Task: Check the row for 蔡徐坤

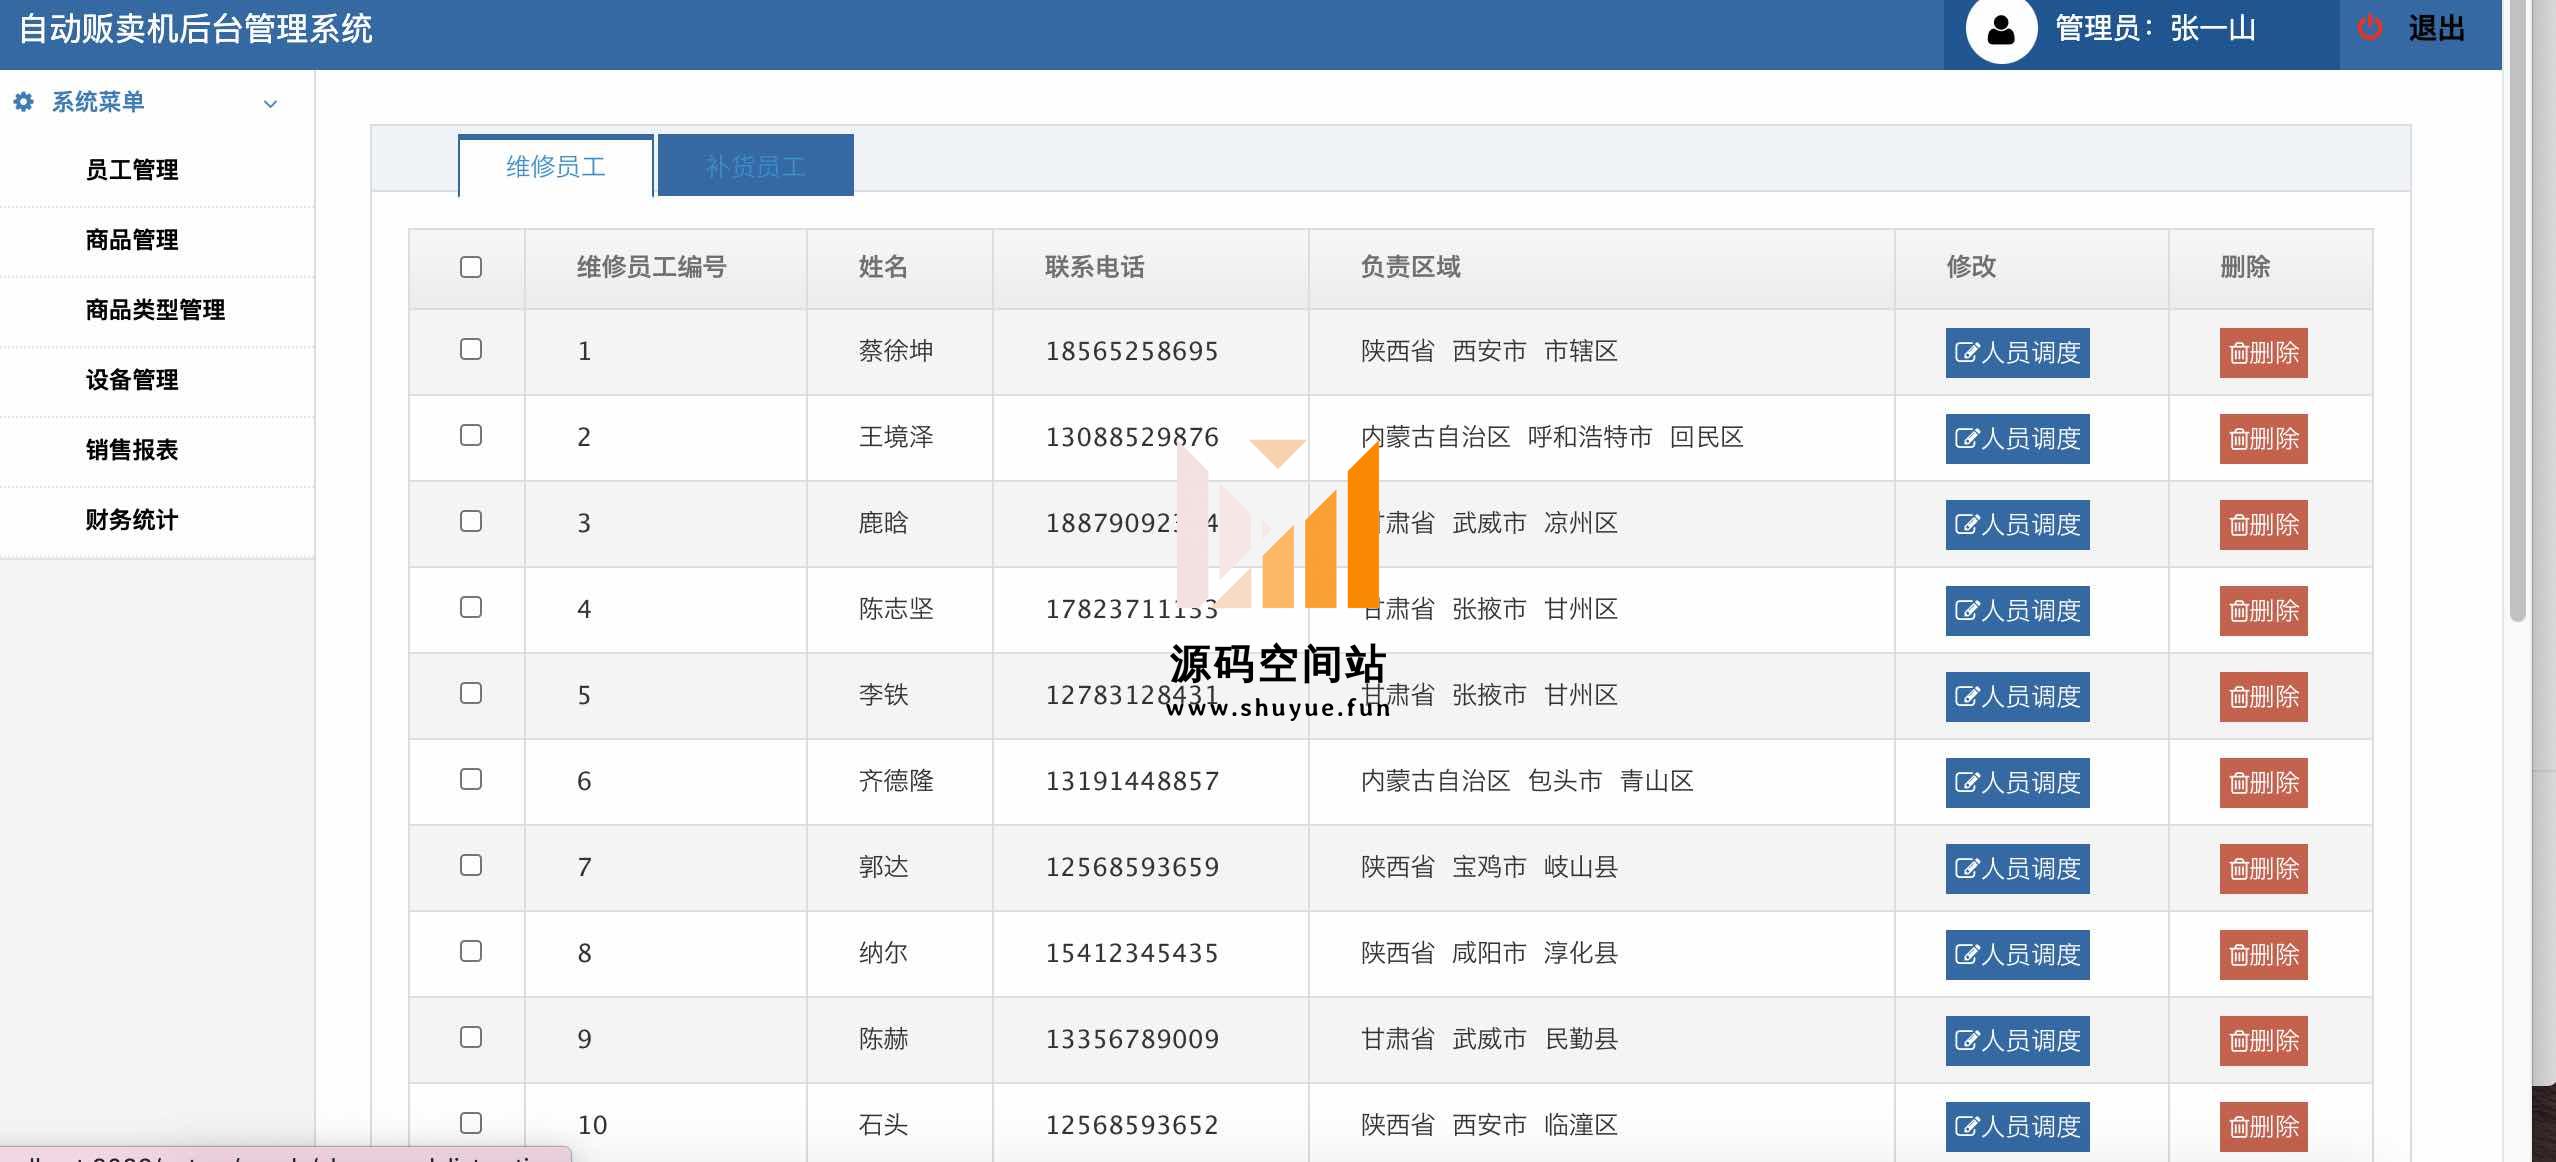Action: (471, 349)
